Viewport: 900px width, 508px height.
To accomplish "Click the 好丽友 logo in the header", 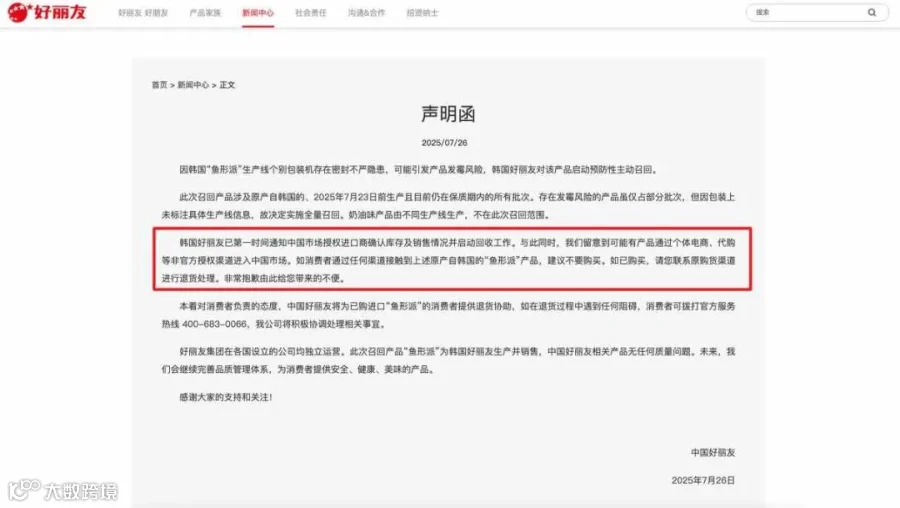I will 47,12.
